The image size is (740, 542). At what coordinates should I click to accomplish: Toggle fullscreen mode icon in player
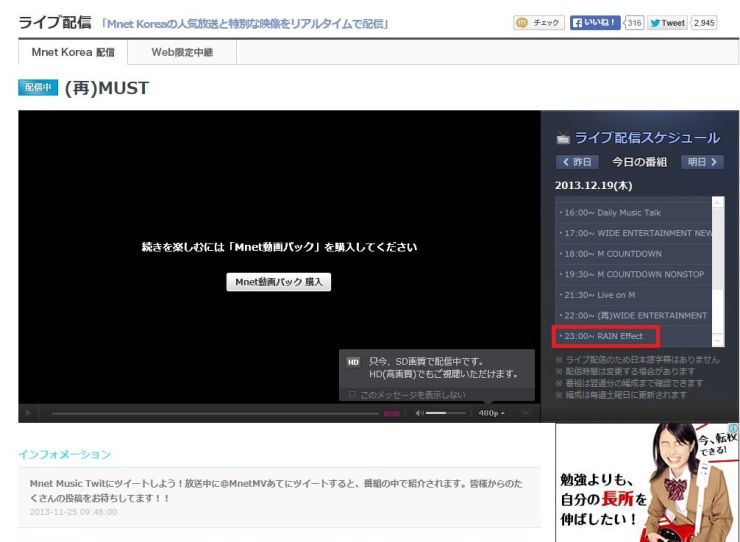click(x=526, y=413)
